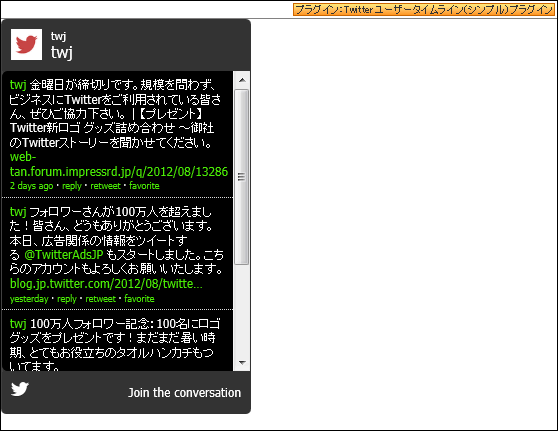Click the @TwitterAdsJP mention
This screenshot has height=431, width=558.
click(64, 255)
